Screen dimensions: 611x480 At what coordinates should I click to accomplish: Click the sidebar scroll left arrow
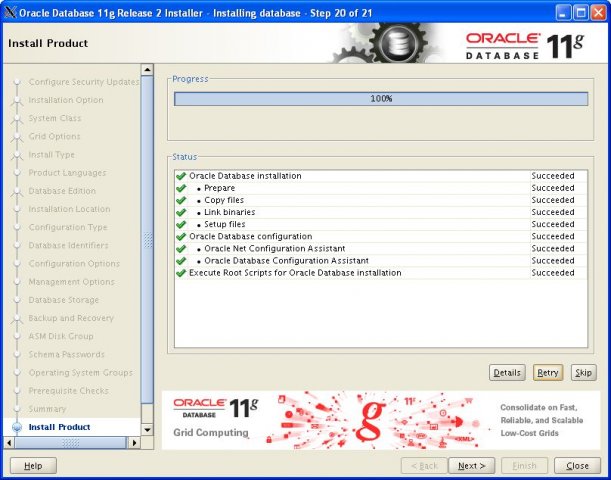[9, 443]
